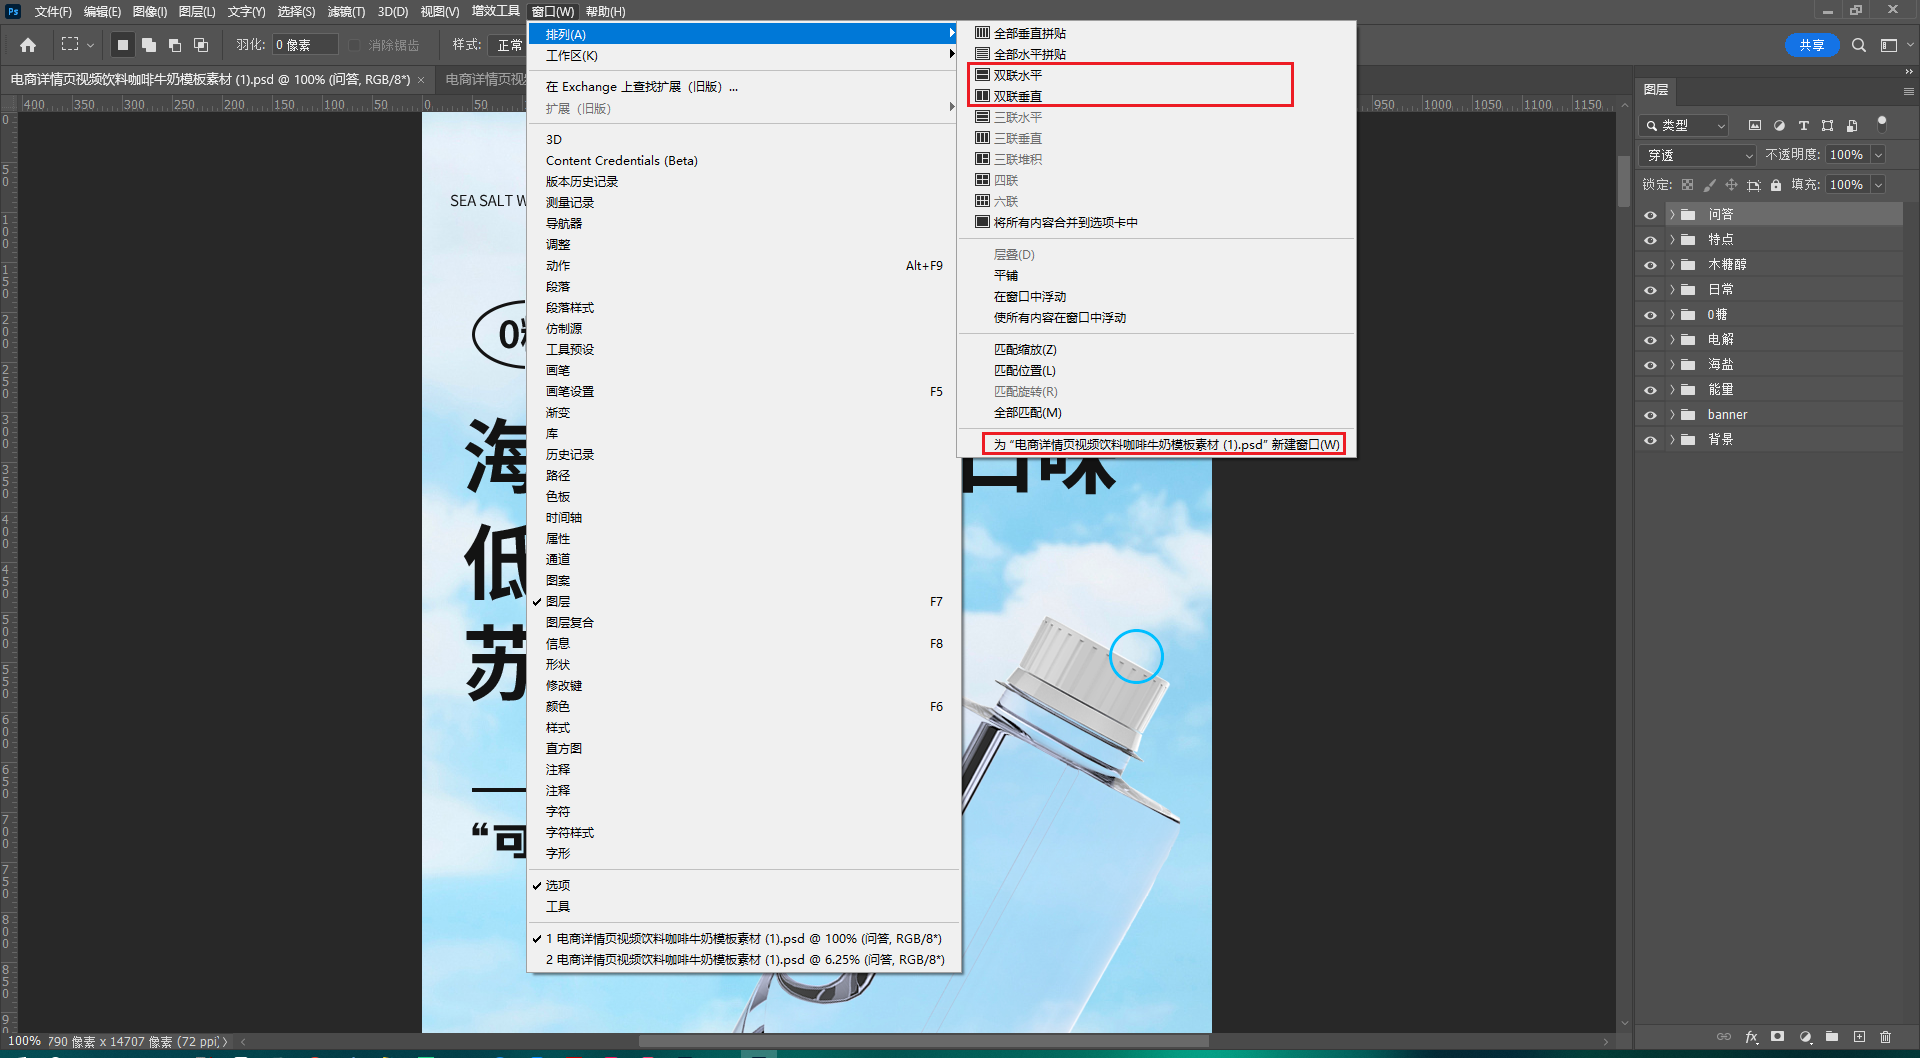Filter layers by type (T) layer icon

pyautogui.click(x=1803, y=126)
